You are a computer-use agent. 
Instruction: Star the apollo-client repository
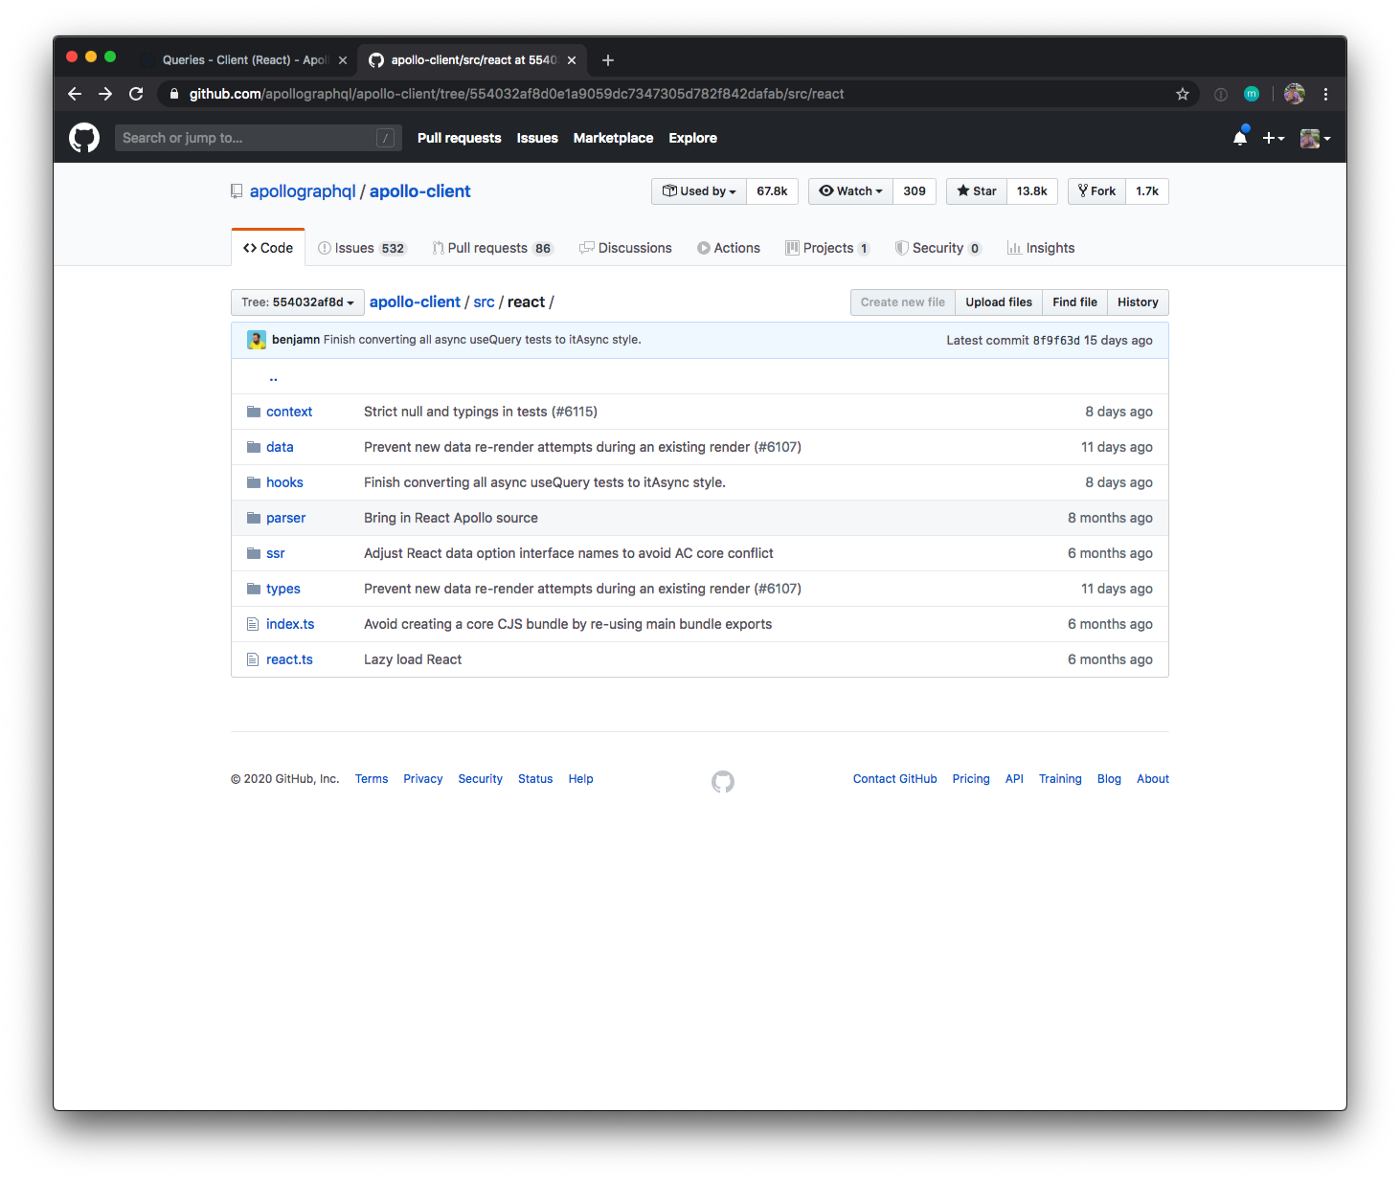click(x=977, y=191)
